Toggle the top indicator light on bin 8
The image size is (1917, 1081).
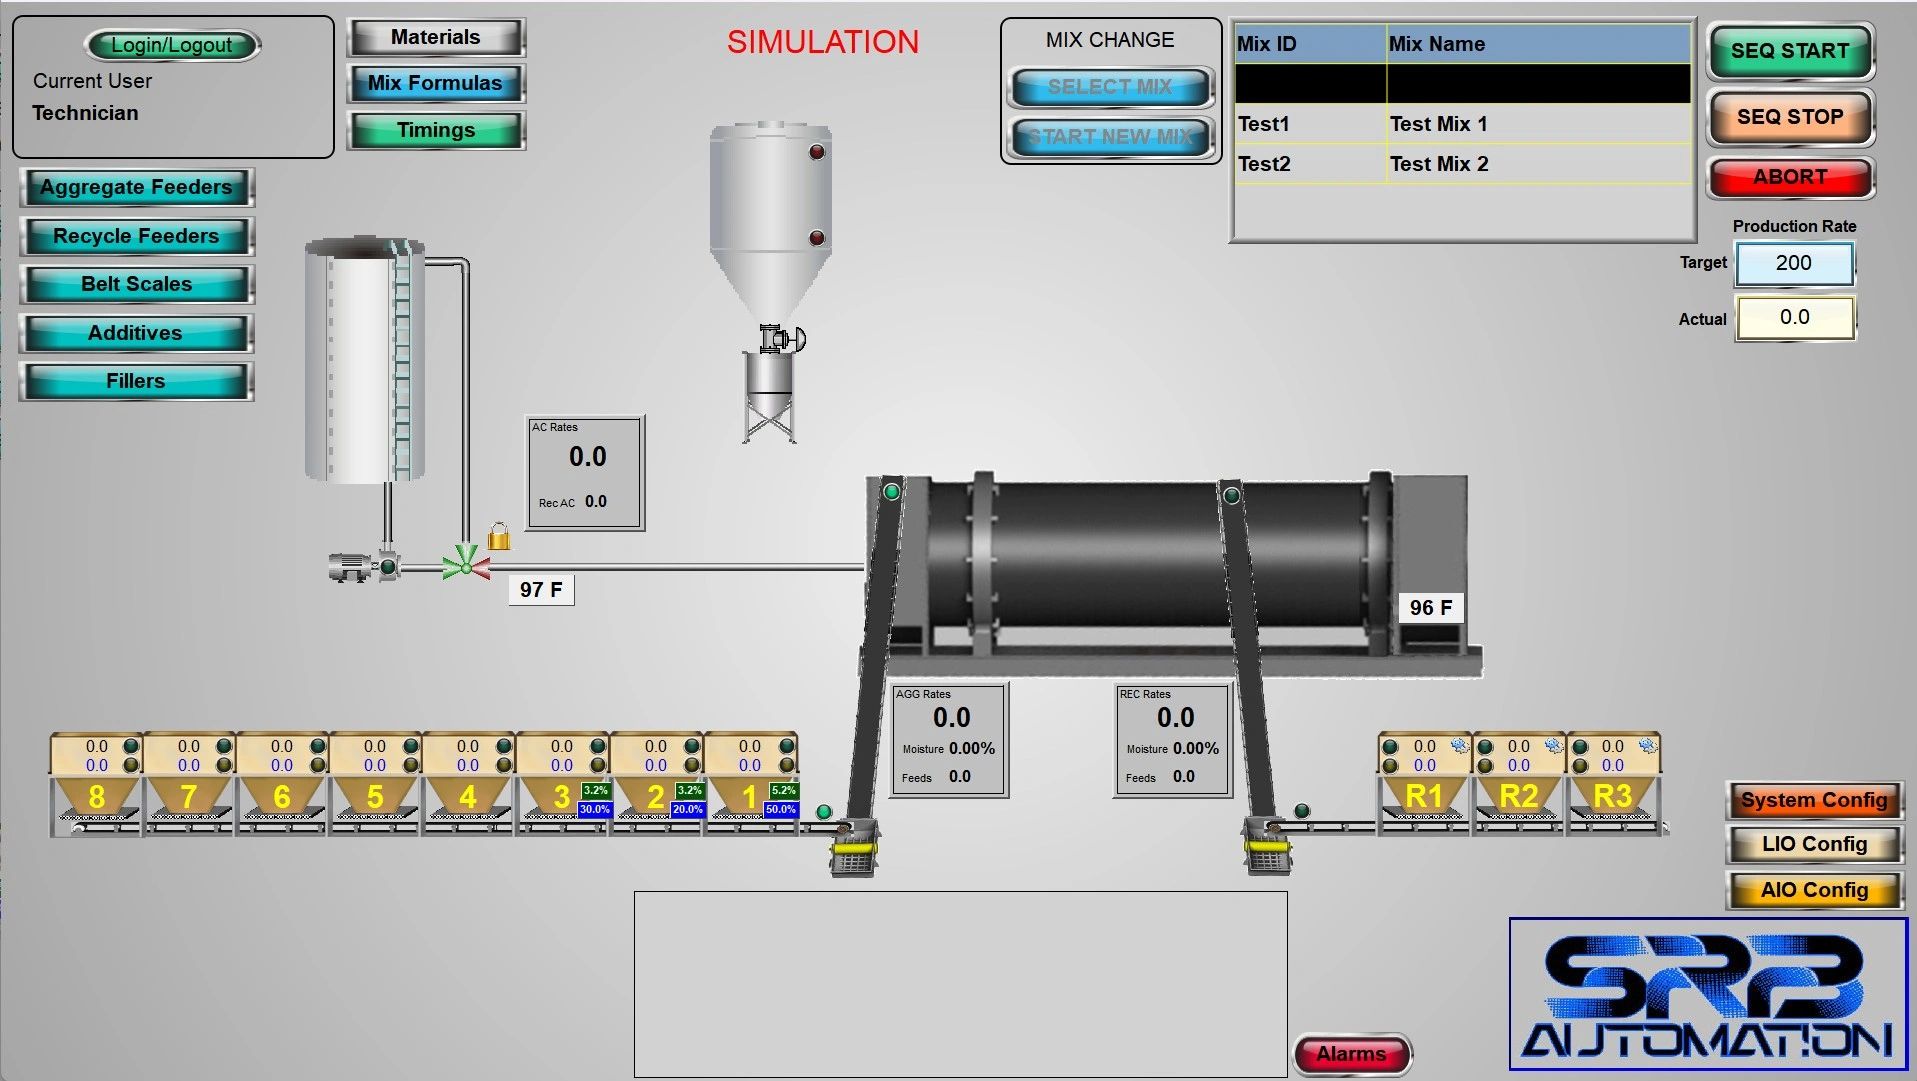[131, 746]
